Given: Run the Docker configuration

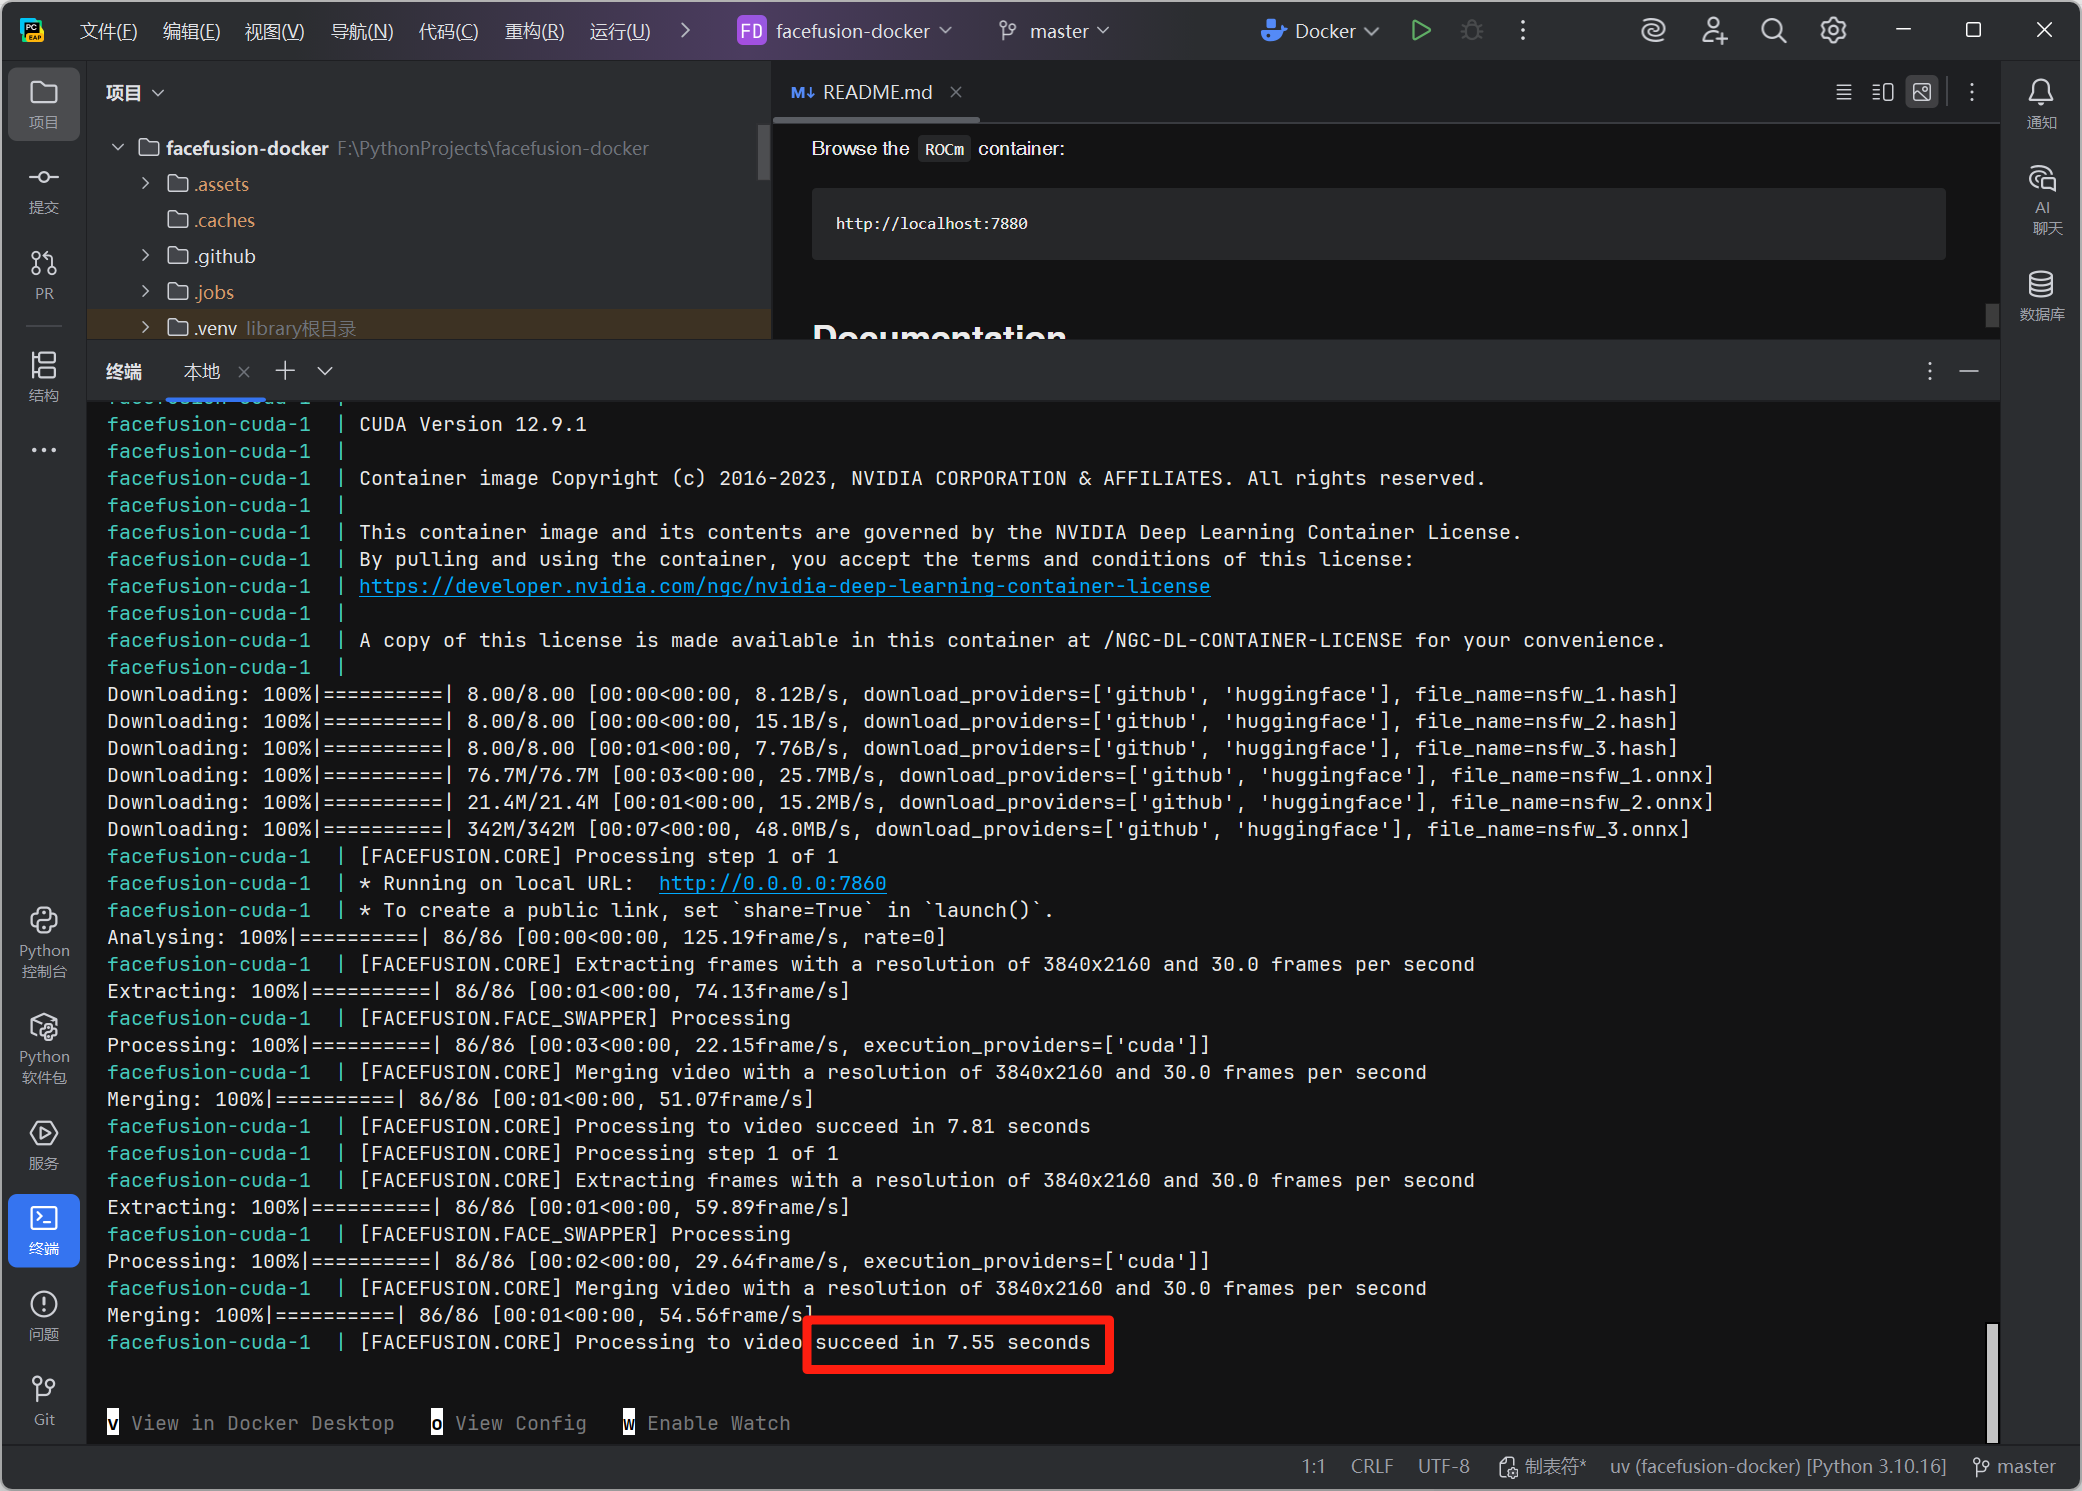Looking at the screenshot, I should (x=1420, y=31).
